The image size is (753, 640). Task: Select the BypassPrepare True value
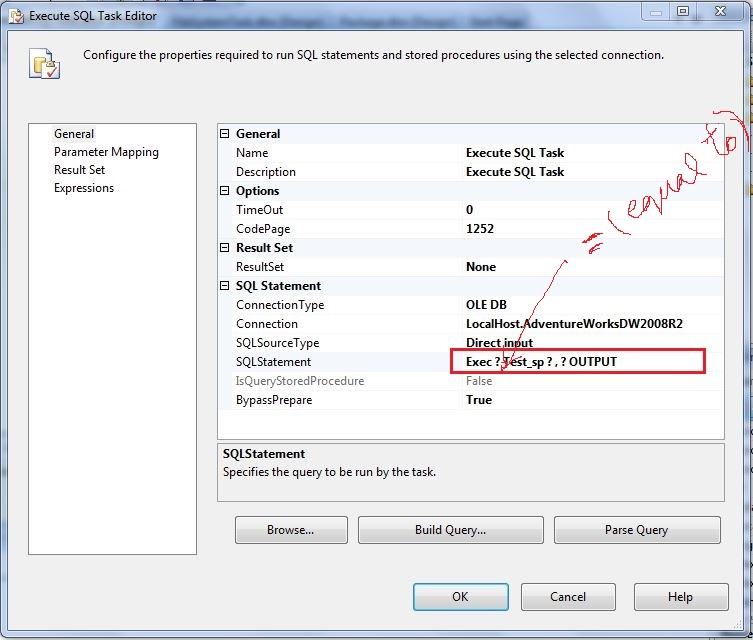tap(479, 400)
